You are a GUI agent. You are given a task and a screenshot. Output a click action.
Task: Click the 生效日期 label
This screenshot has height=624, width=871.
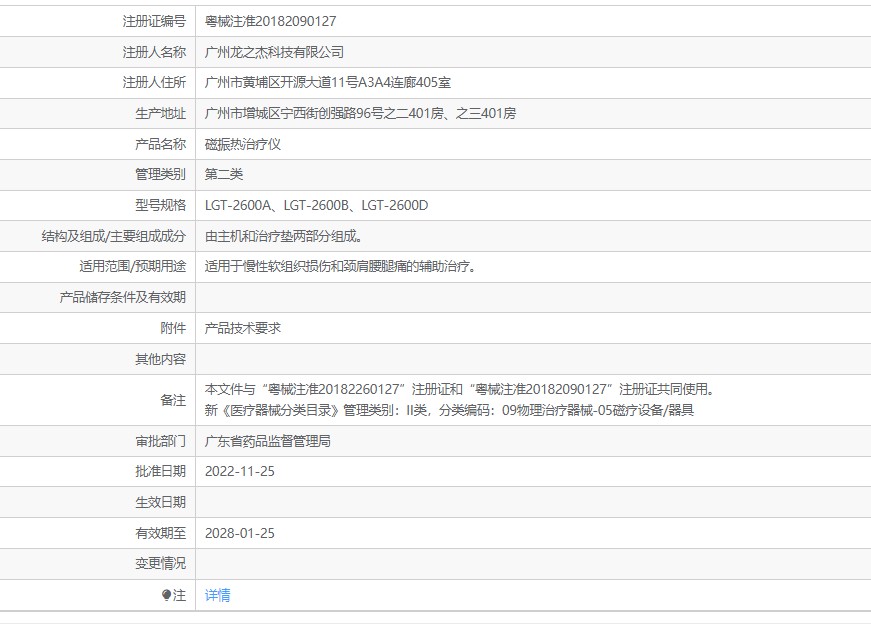pos(161,502)
